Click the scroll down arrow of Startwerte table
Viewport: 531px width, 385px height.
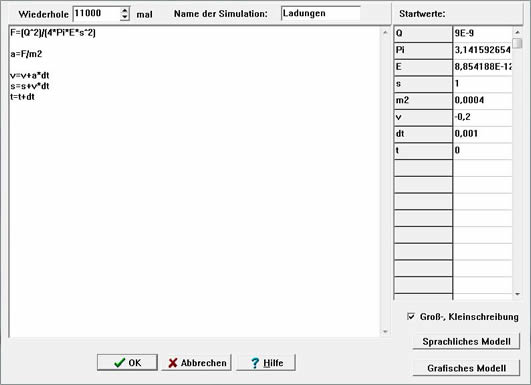[x=517, y=294]
